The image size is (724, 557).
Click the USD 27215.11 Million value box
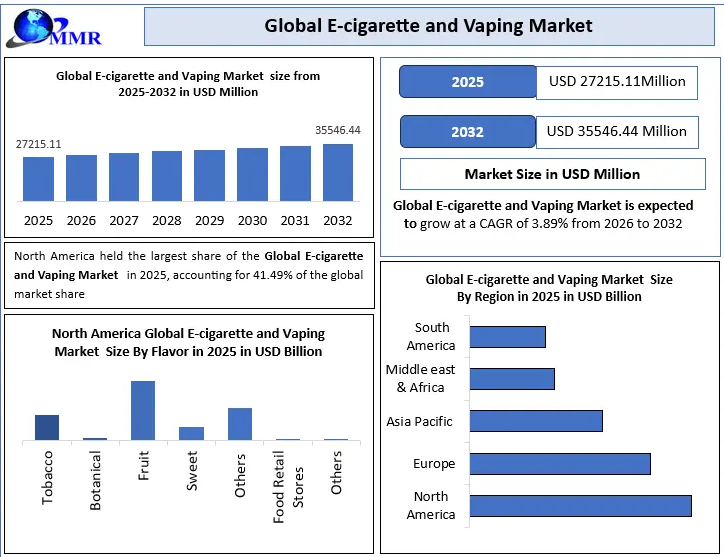[616, 82]
